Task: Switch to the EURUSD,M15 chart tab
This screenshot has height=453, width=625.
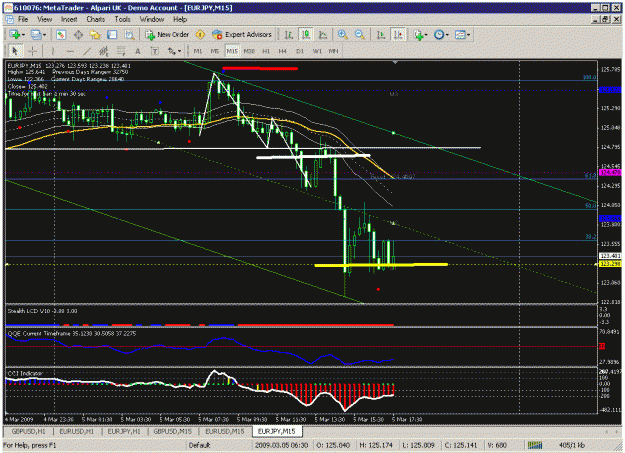Action: click(x=224, y=431)
